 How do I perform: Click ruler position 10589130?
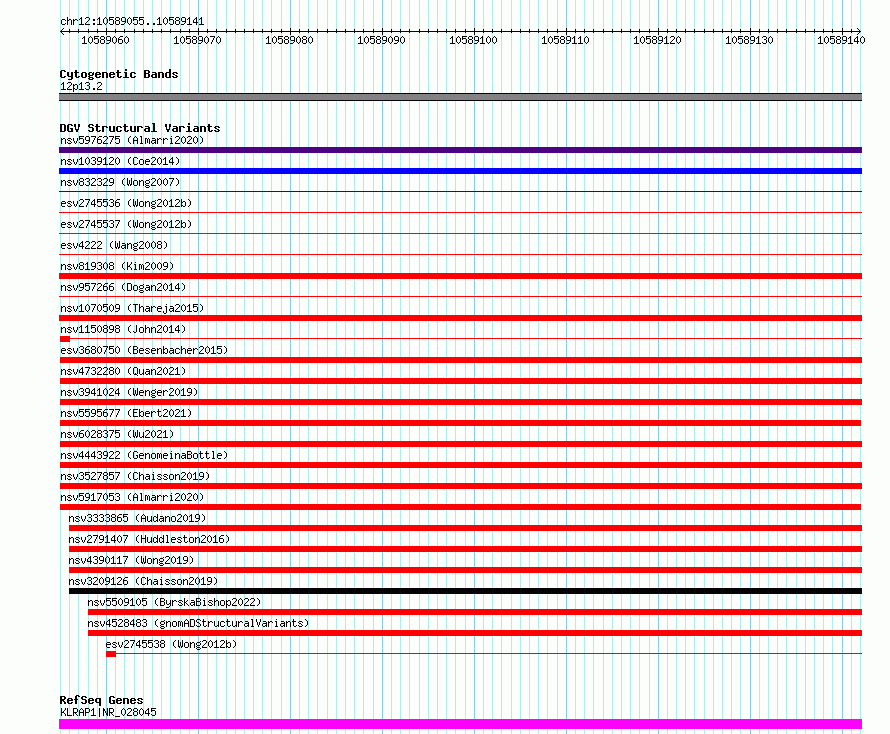coord(749,40)
